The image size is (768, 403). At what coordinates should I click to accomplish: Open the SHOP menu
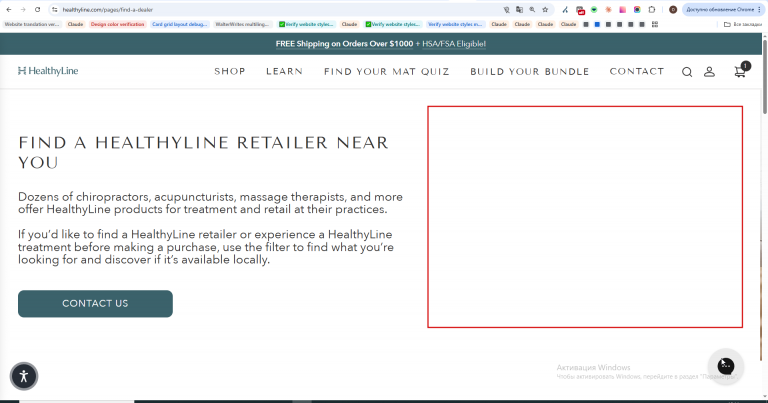(x=230, y=71)
